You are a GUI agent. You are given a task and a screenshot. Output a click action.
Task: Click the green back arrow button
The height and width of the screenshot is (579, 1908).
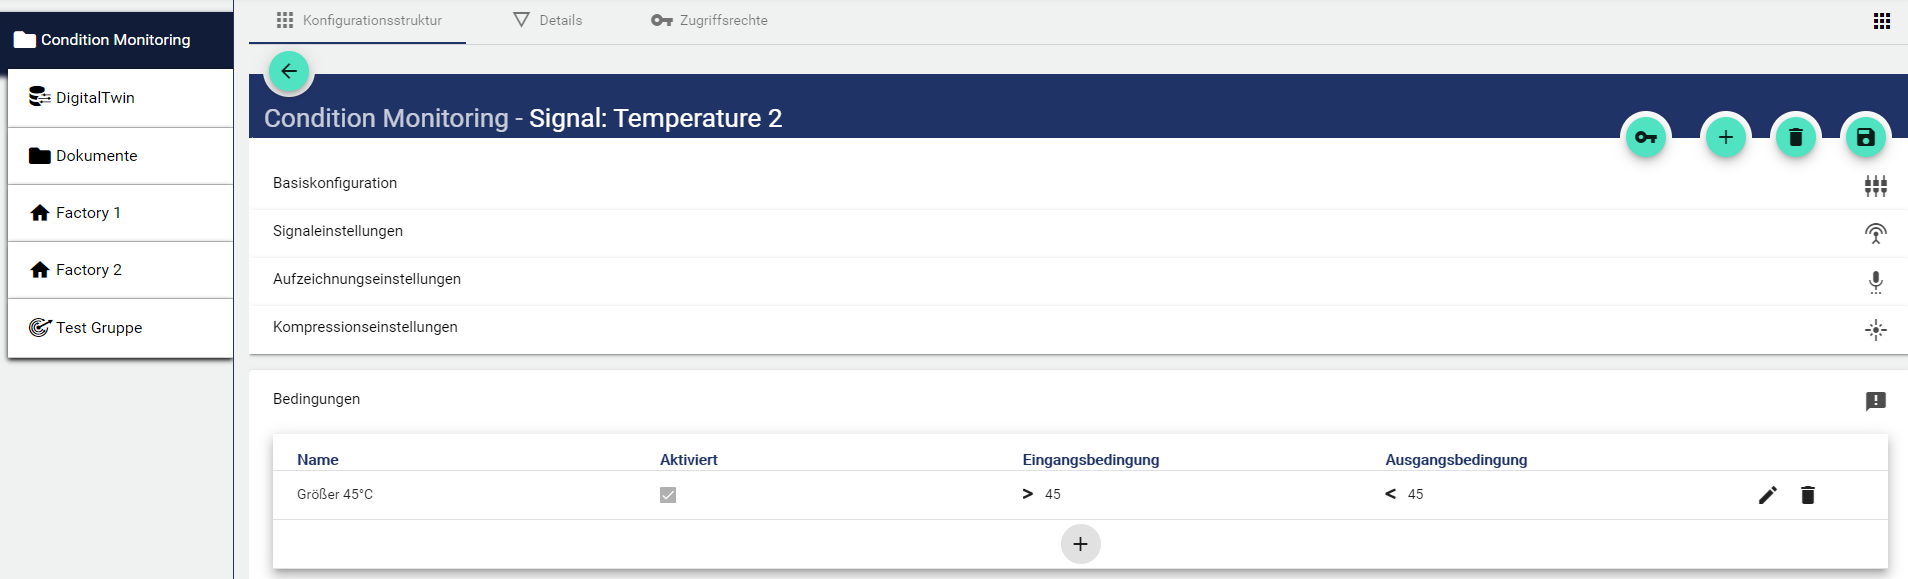click(x=289, y=71)
